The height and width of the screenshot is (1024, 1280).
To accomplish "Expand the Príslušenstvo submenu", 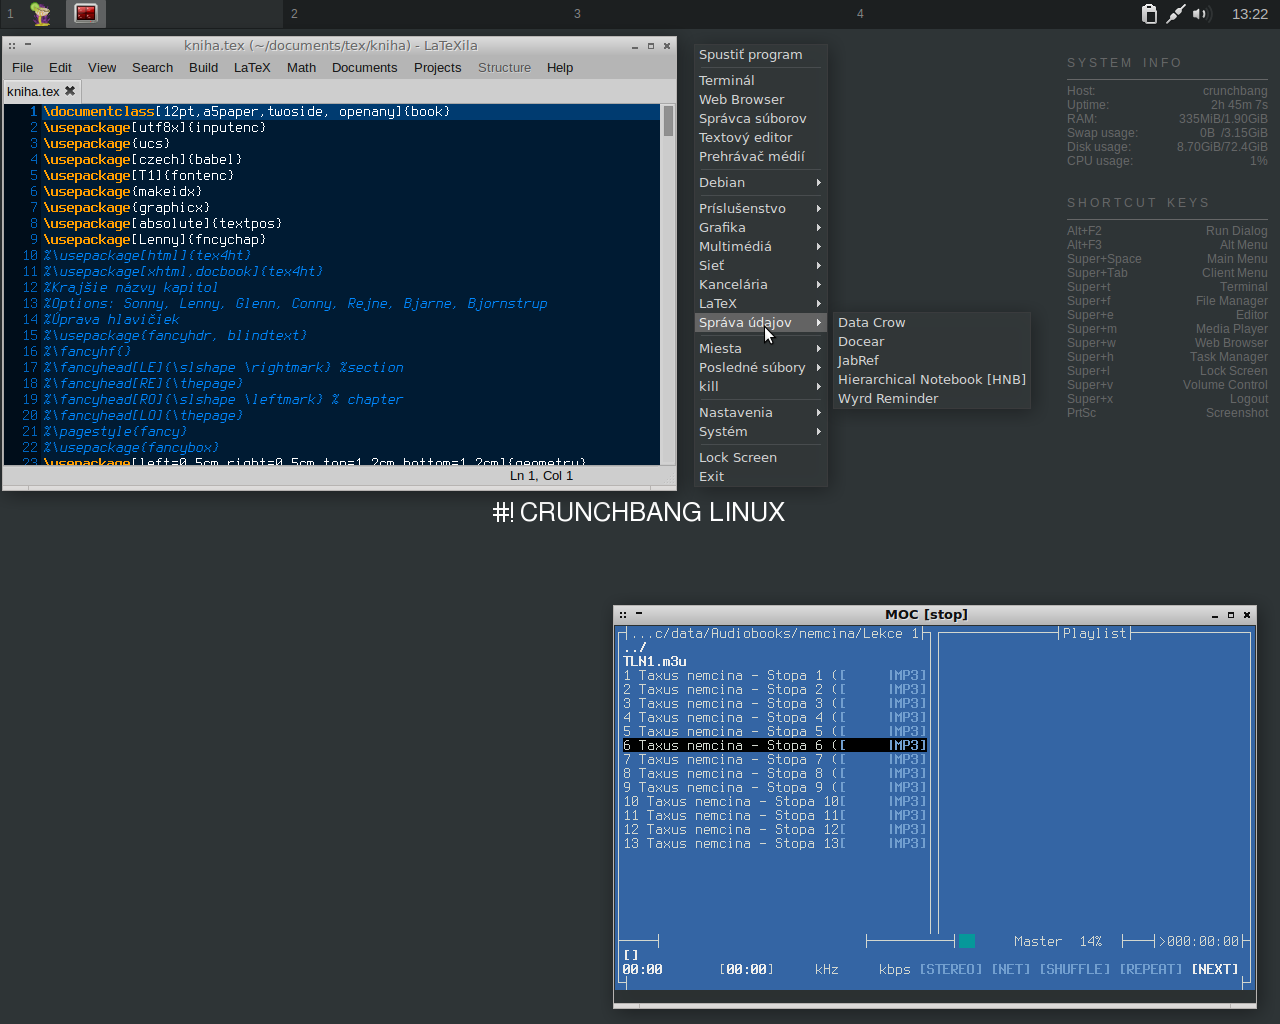I will [x=760, y=209].
